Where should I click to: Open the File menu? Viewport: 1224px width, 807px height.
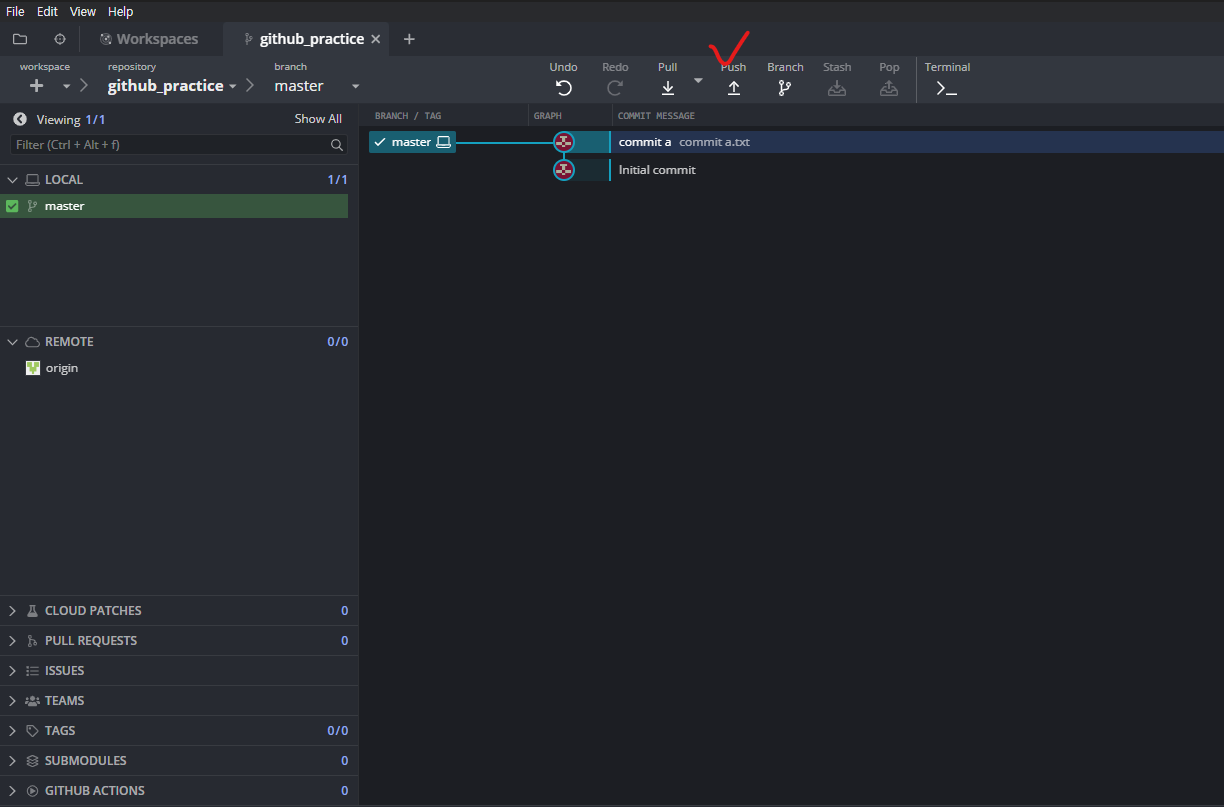(15, 12)
